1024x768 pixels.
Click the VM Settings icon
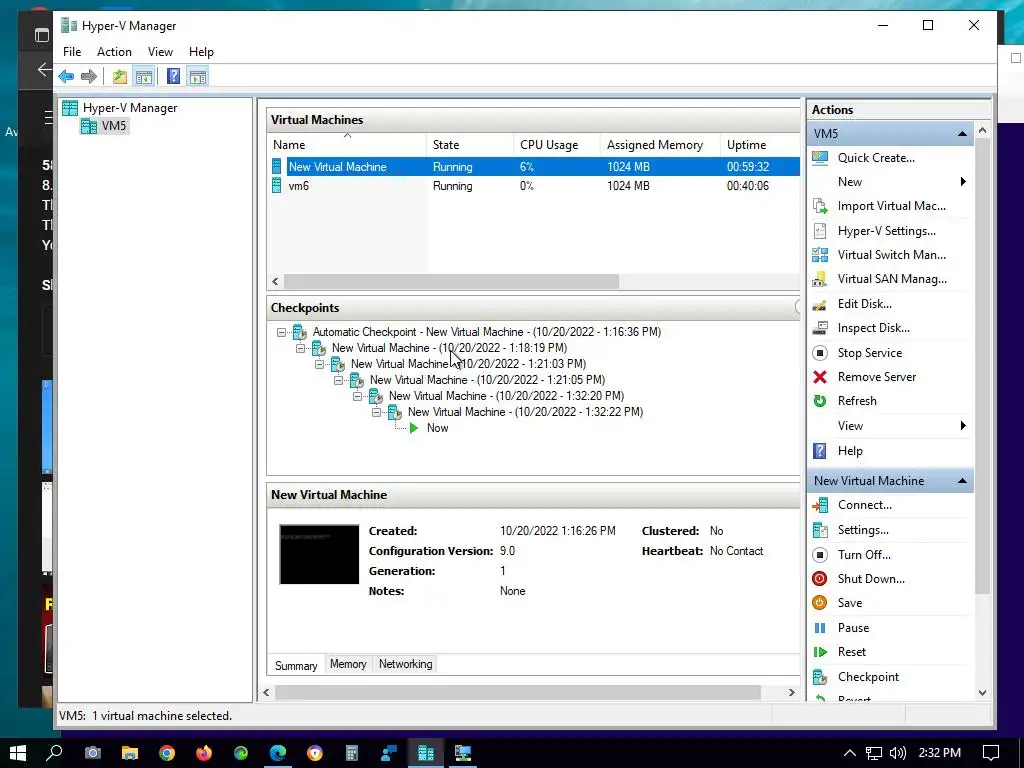(x=820, y=530)
